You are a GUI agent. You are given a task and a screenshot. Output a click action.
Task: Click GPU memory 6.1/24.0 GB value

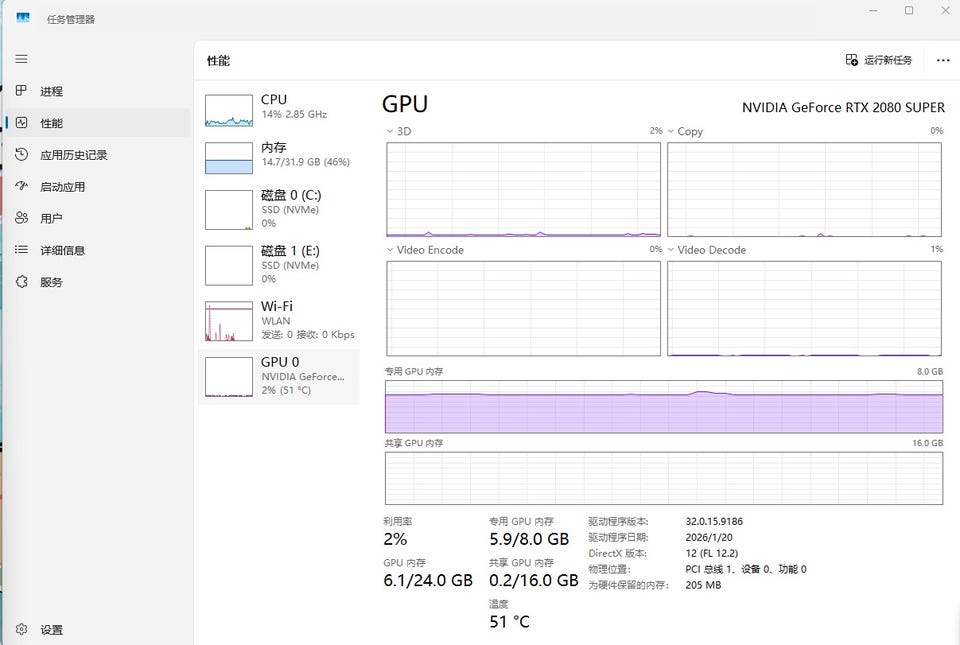point(428,580)
